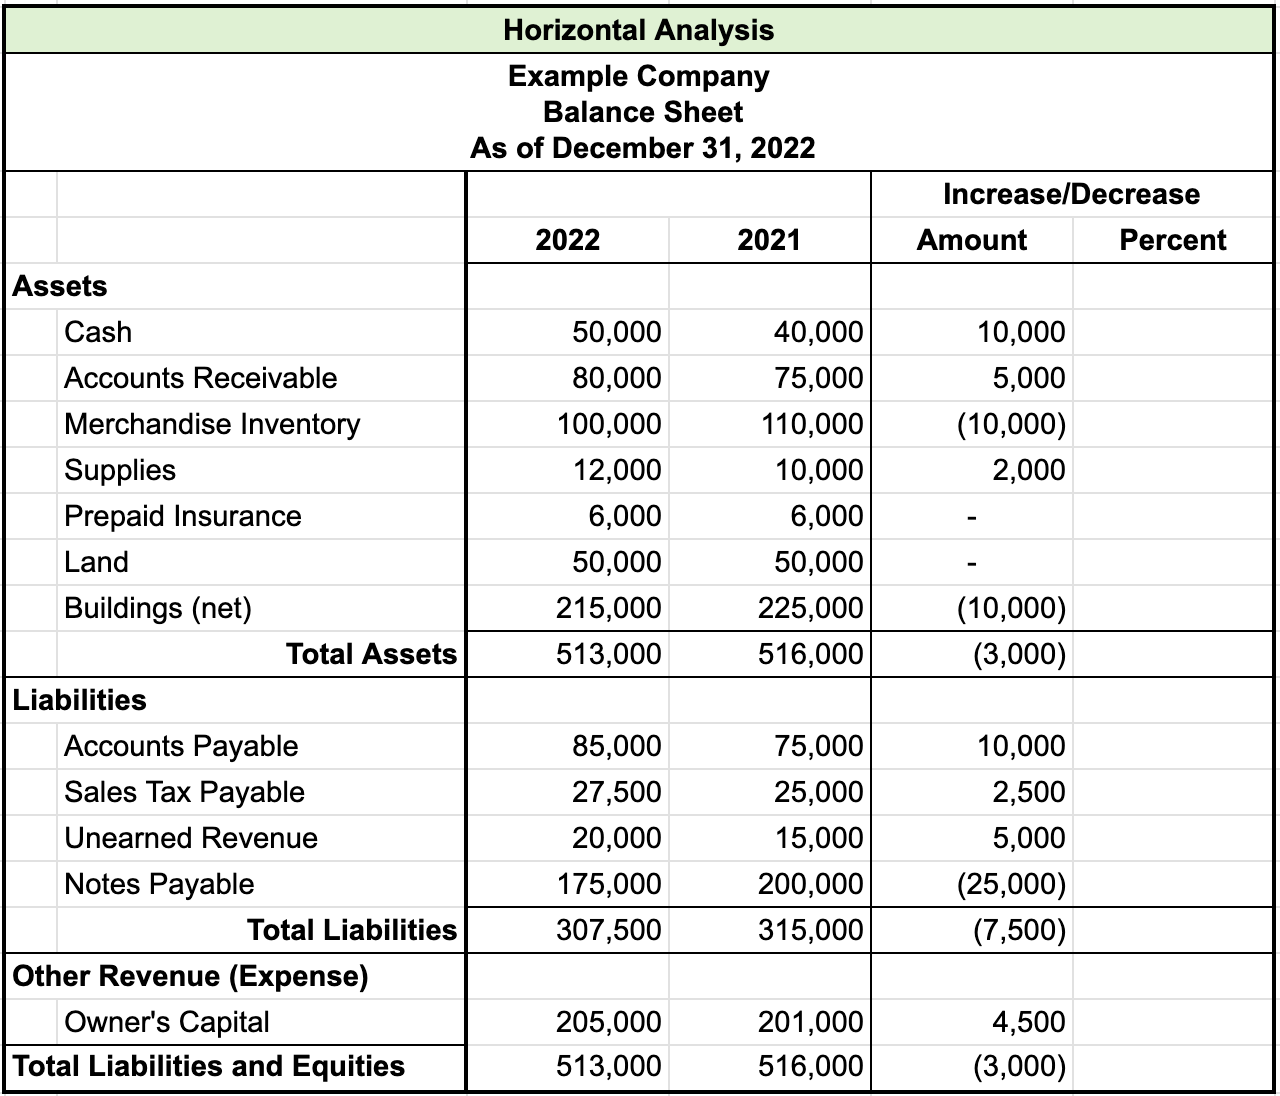Image resolution: width=1280 pixels, height=1096 pixels.
Task: Select Buildings 2021 value 225,000
Action: [810, 608]
